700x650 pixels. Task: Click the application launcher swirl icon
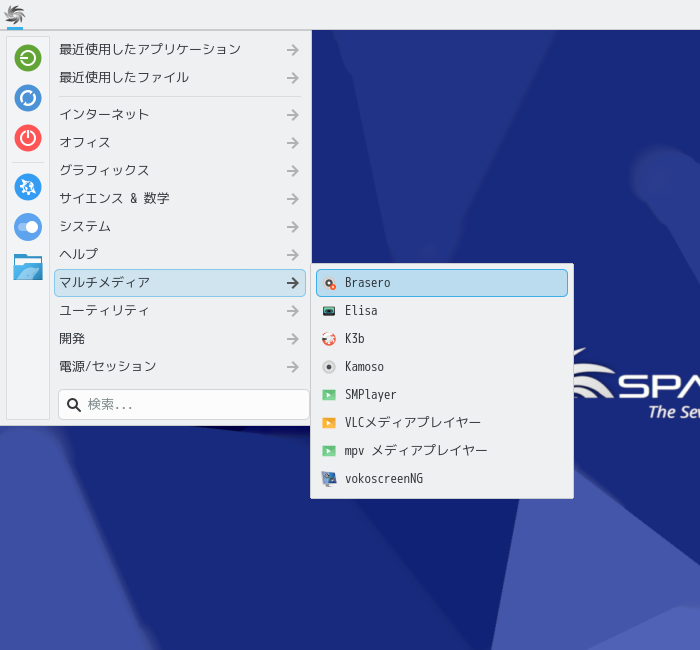pos(15,15)
